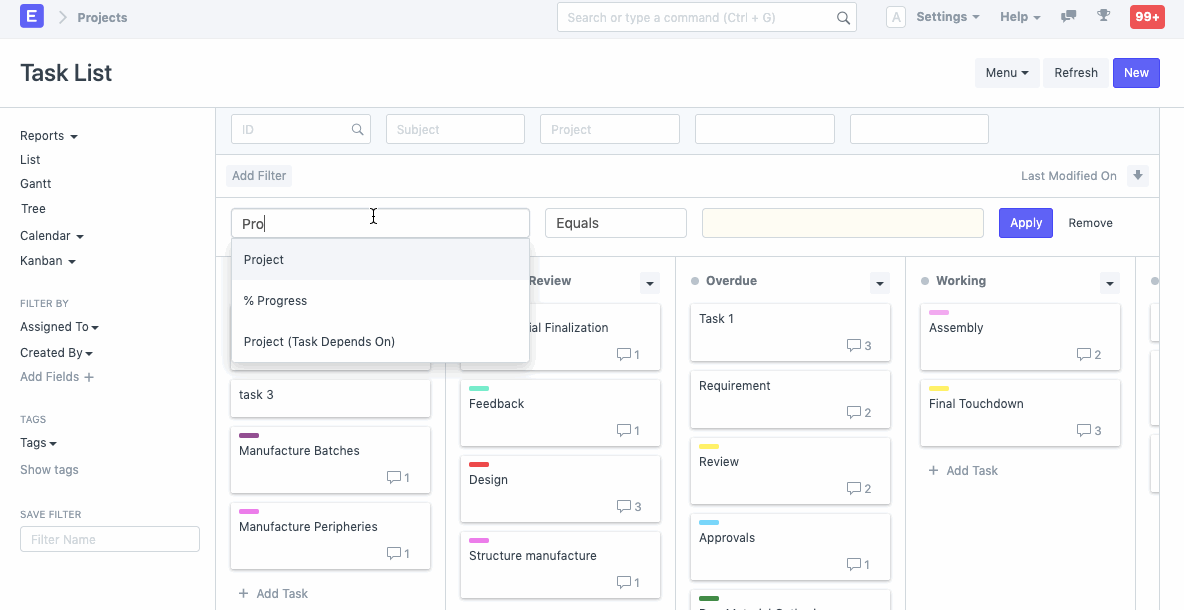1184x610 pixels.
Task: Click the red 99+ notifications badge
Action: coord(1146,16)
